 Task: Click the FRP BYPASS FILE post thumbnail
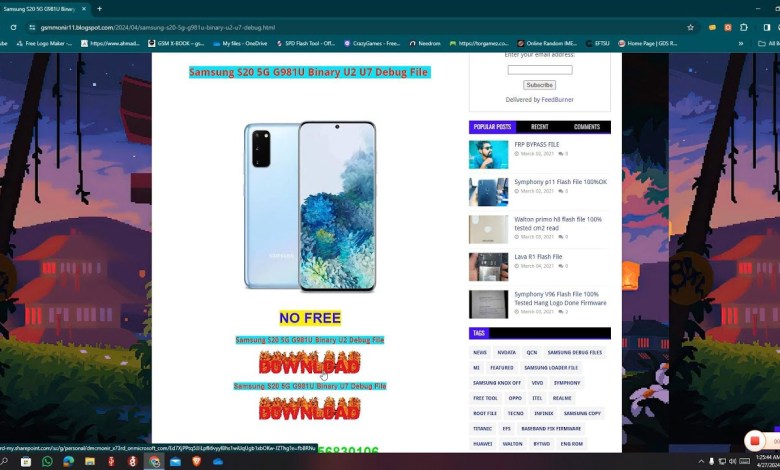click(x=488, y=155)
